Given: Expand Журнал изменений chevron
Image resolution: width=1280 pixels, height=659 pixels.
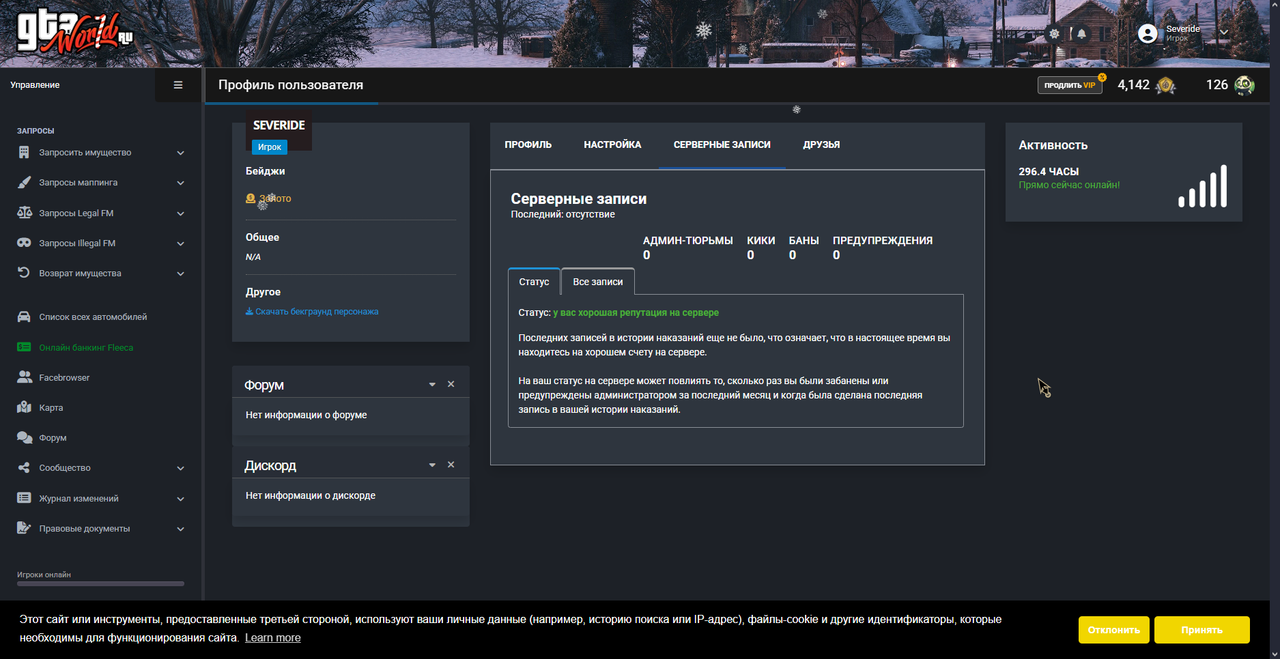Looking at the screenshot, I should coord(181,498).
